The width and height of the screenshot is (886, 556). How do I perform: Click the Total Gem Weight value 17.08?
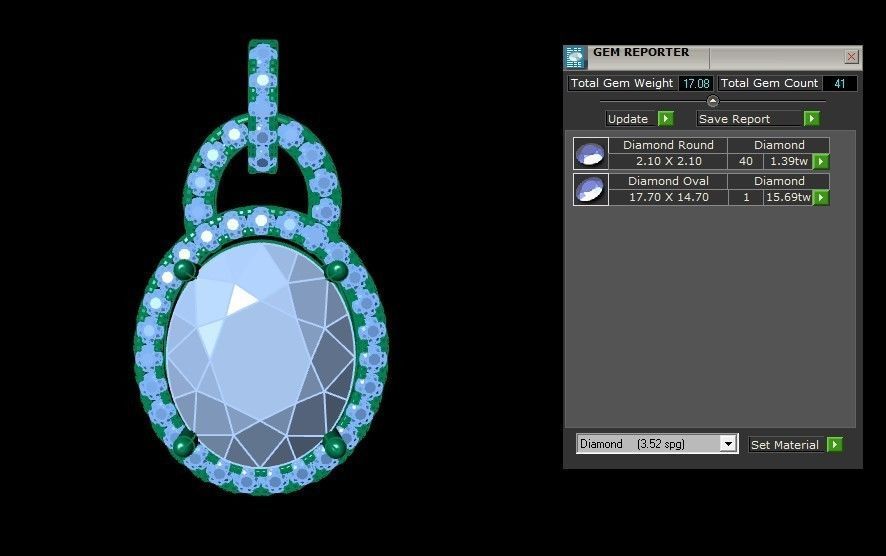696,84
